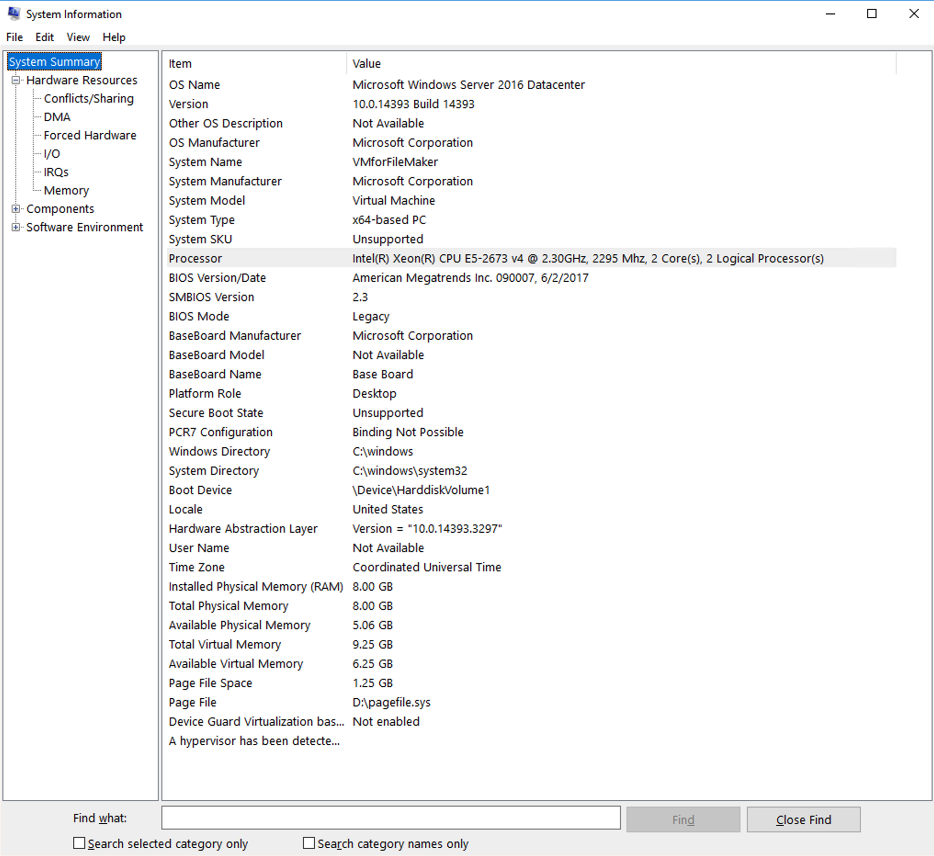The image size is (934, 856).
Task: Click the Virtual Machine value
Action: pos(394,200)
